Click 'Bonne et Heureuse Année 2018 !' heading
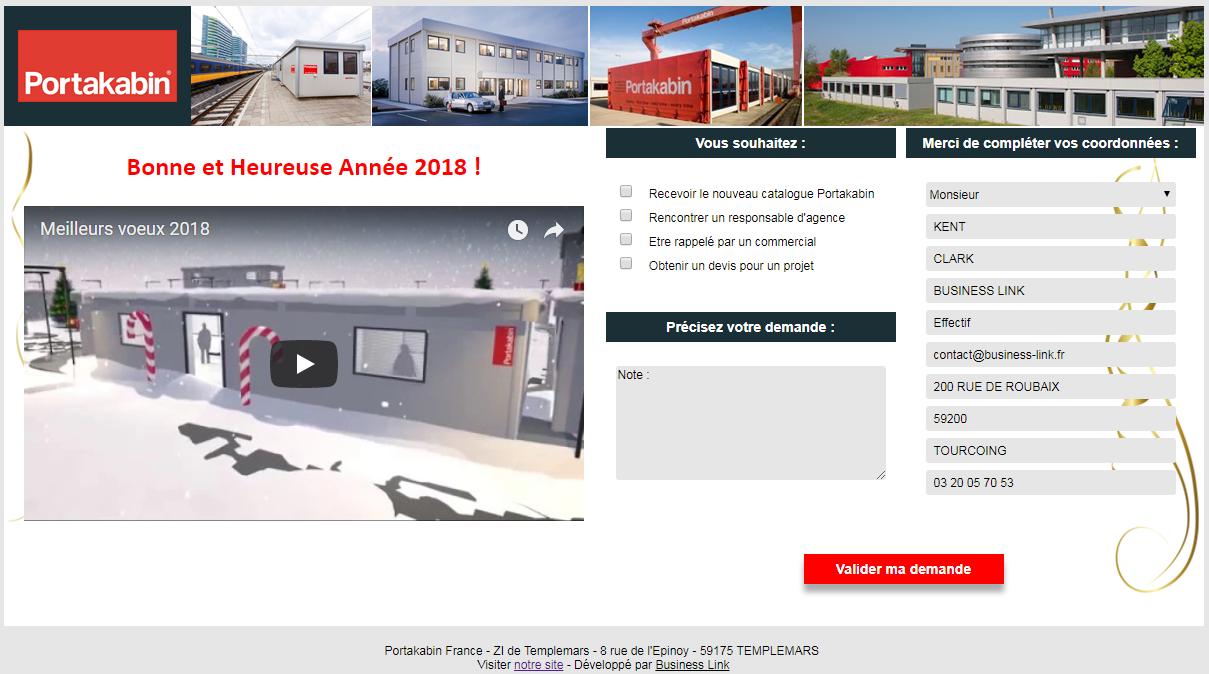The image size is (1209, 674). (x=304, y=167)
